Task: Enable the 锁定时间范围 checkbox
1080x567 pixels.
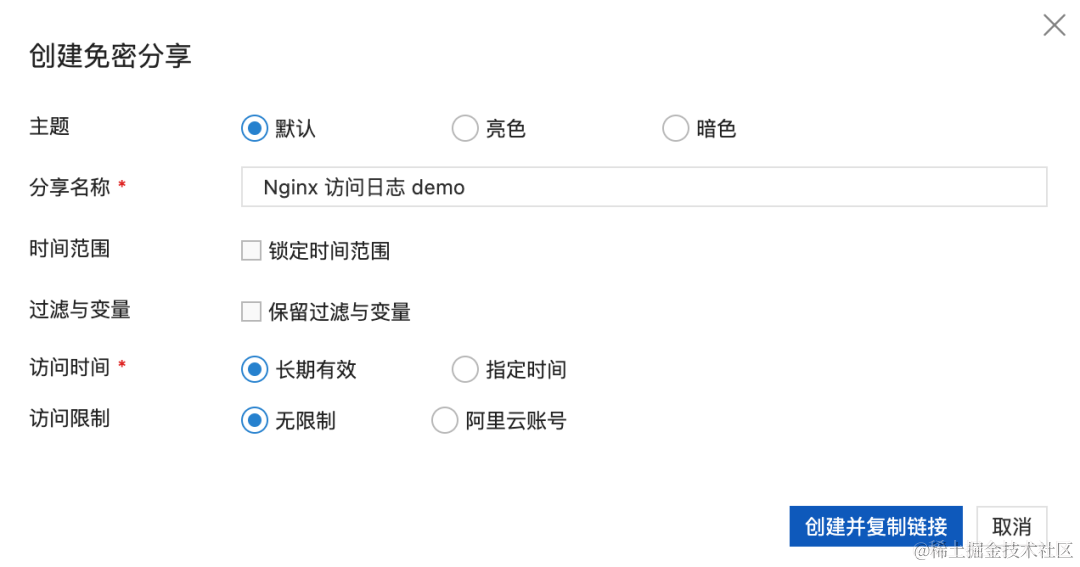Action: pyautogui.click(x=251, y=251)
